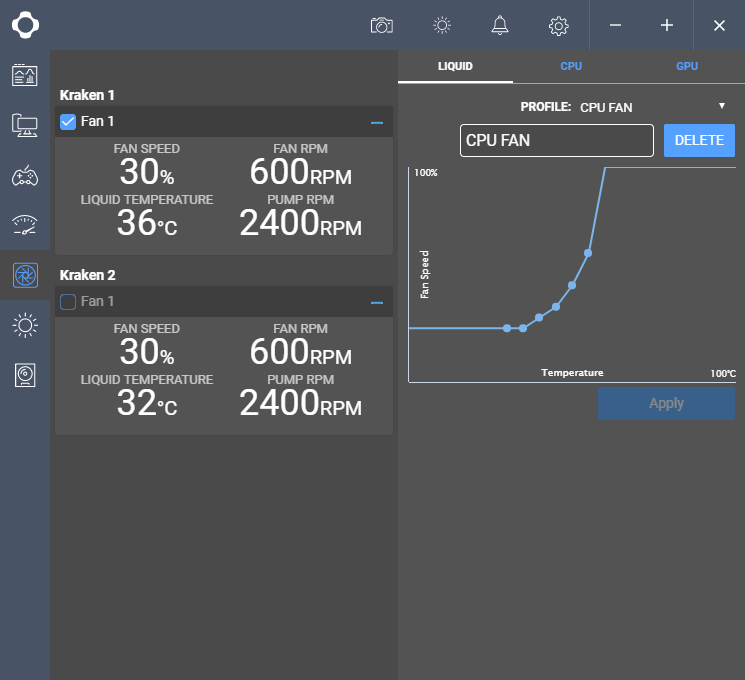Image resolution: width=745 pixels, height=680 pixels.
Task: Check the Kraken 2 Fan 1 checkbox
Action: [x=68, y=302]
